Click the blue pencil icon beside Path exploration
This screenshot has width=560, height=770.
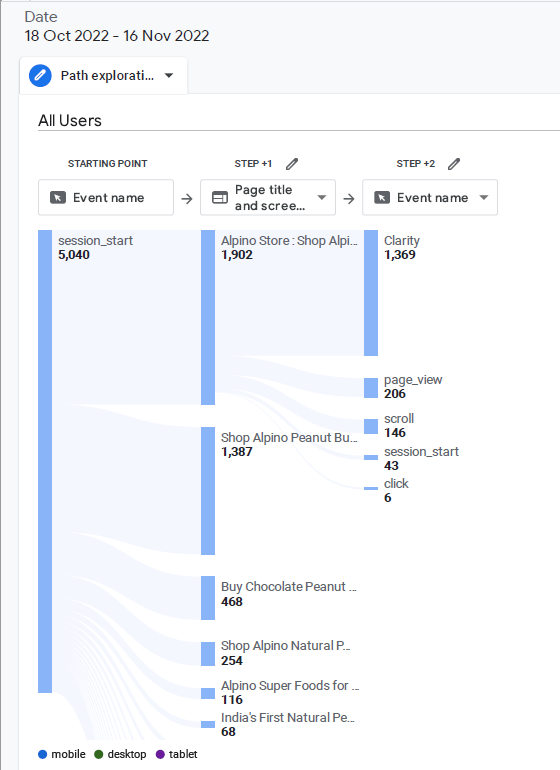40,76
